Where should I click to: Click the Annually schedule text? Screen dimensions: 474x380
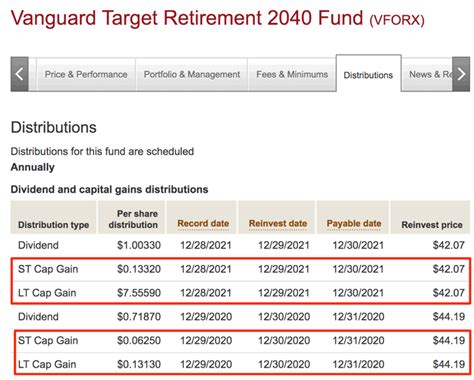pyautogui.click(x=33, y=167)
